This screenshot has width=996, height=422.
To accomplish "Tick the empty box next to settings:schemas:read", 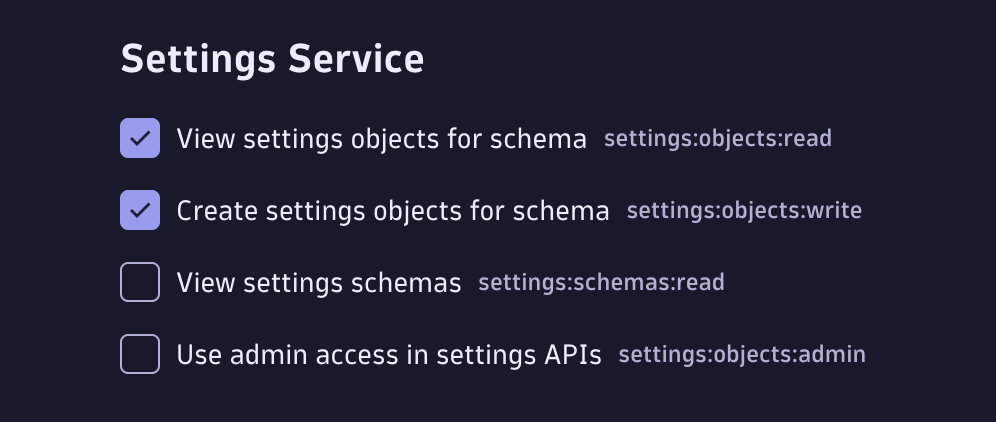I will pos(140,282).
